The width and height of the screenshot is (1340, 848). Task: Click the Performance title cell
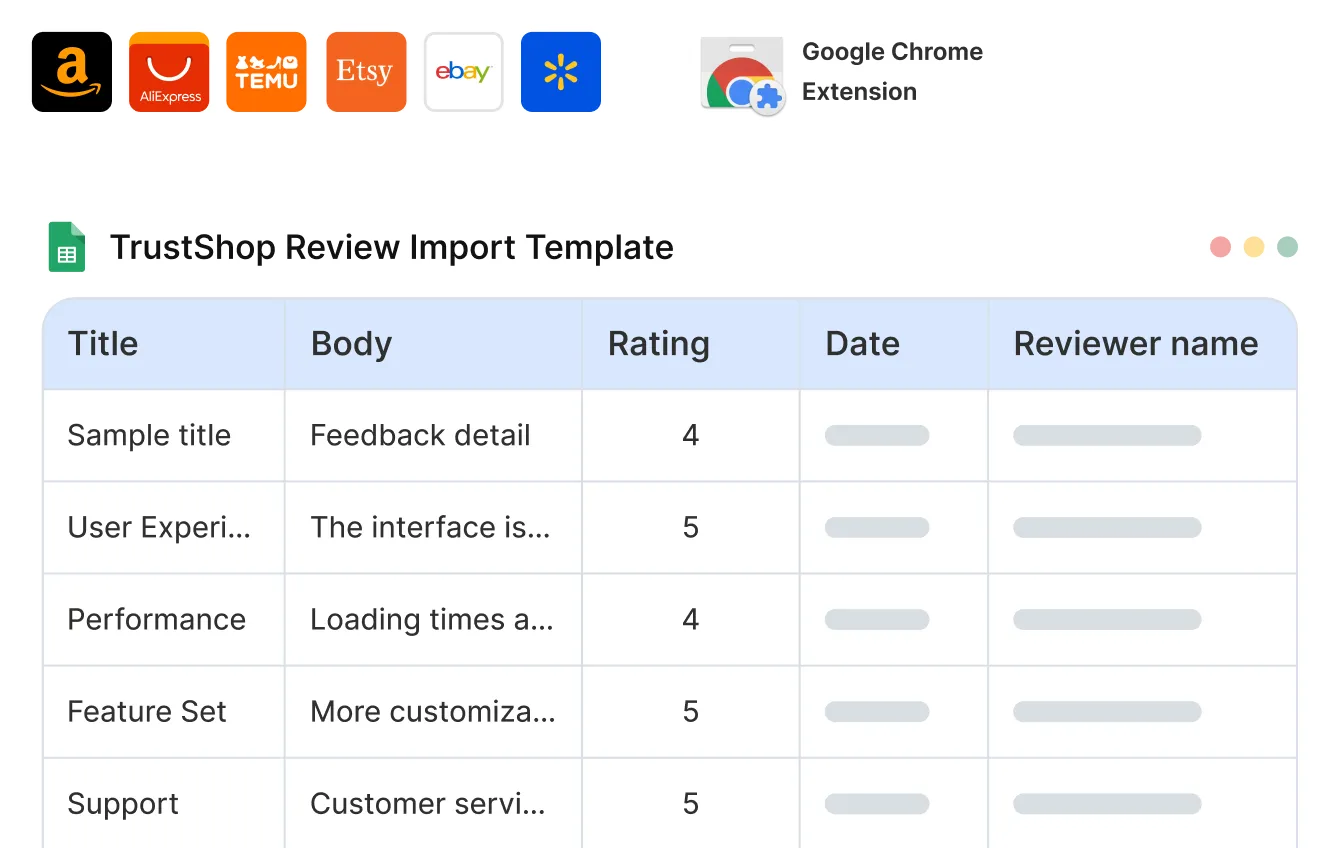click(164, 620)
